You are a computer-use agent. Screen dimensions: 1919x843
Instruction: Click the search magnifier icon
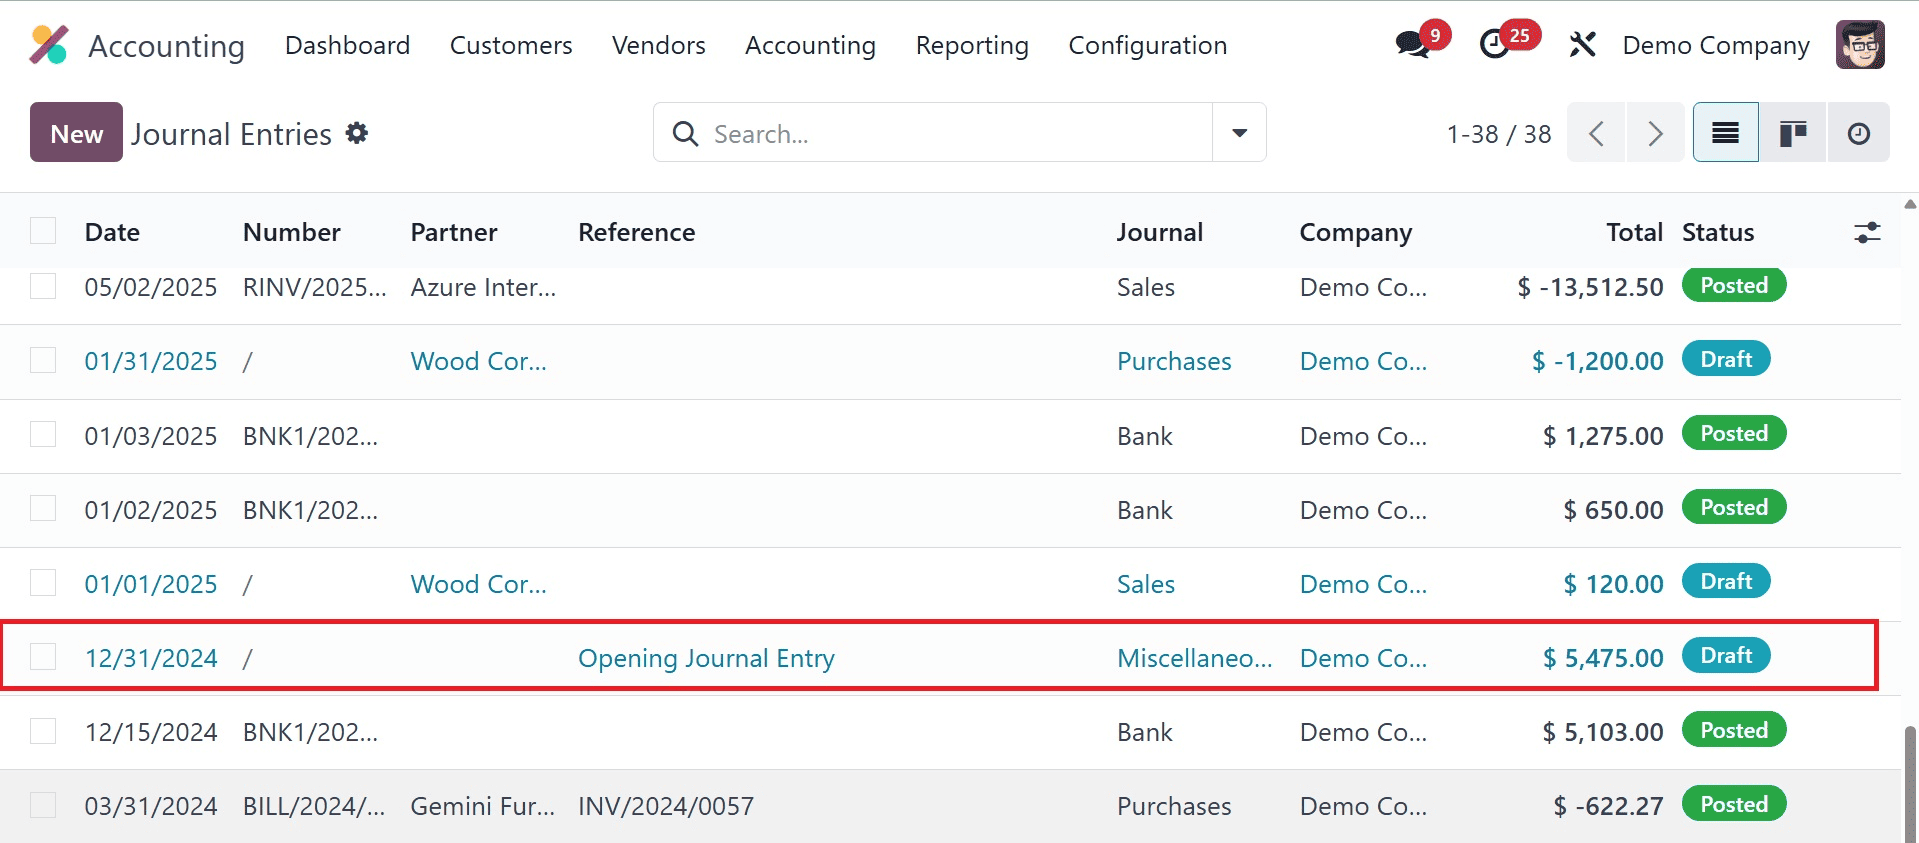(685, 133)
